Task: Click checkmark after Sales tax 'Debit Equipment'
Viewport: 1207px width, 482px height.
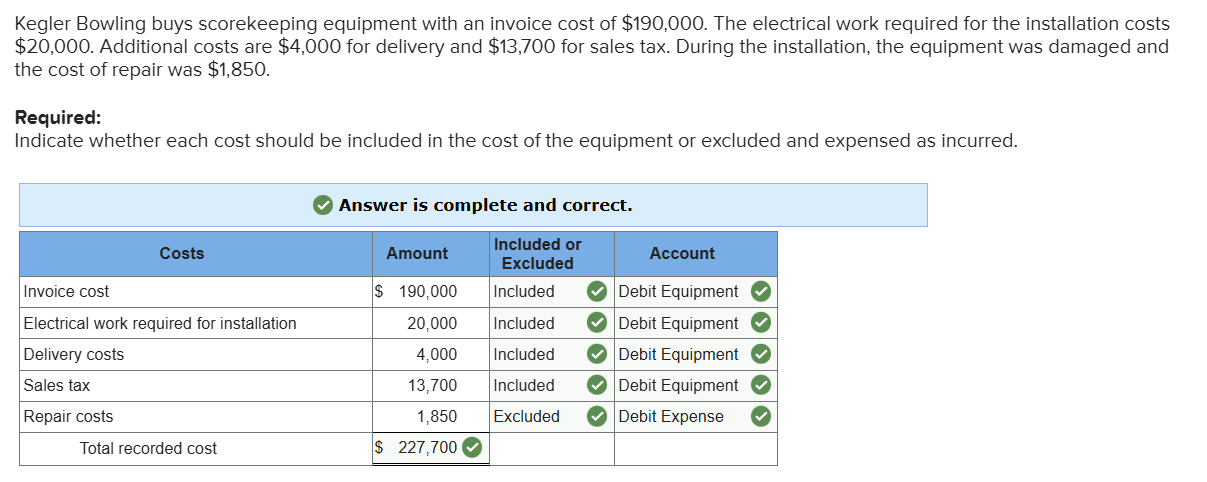Action: 761,385
